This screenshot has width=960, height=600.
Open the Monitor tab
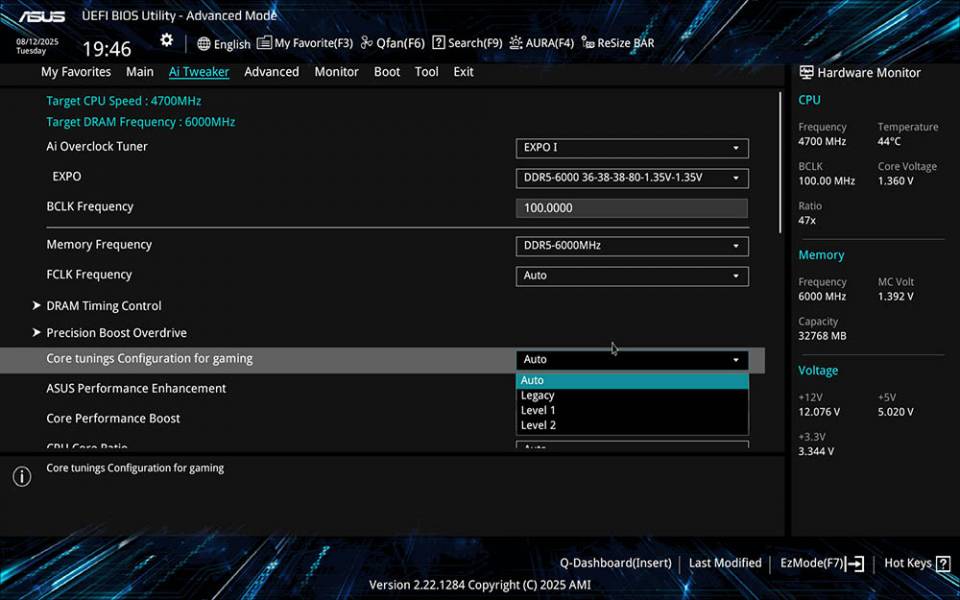(336, 71)
